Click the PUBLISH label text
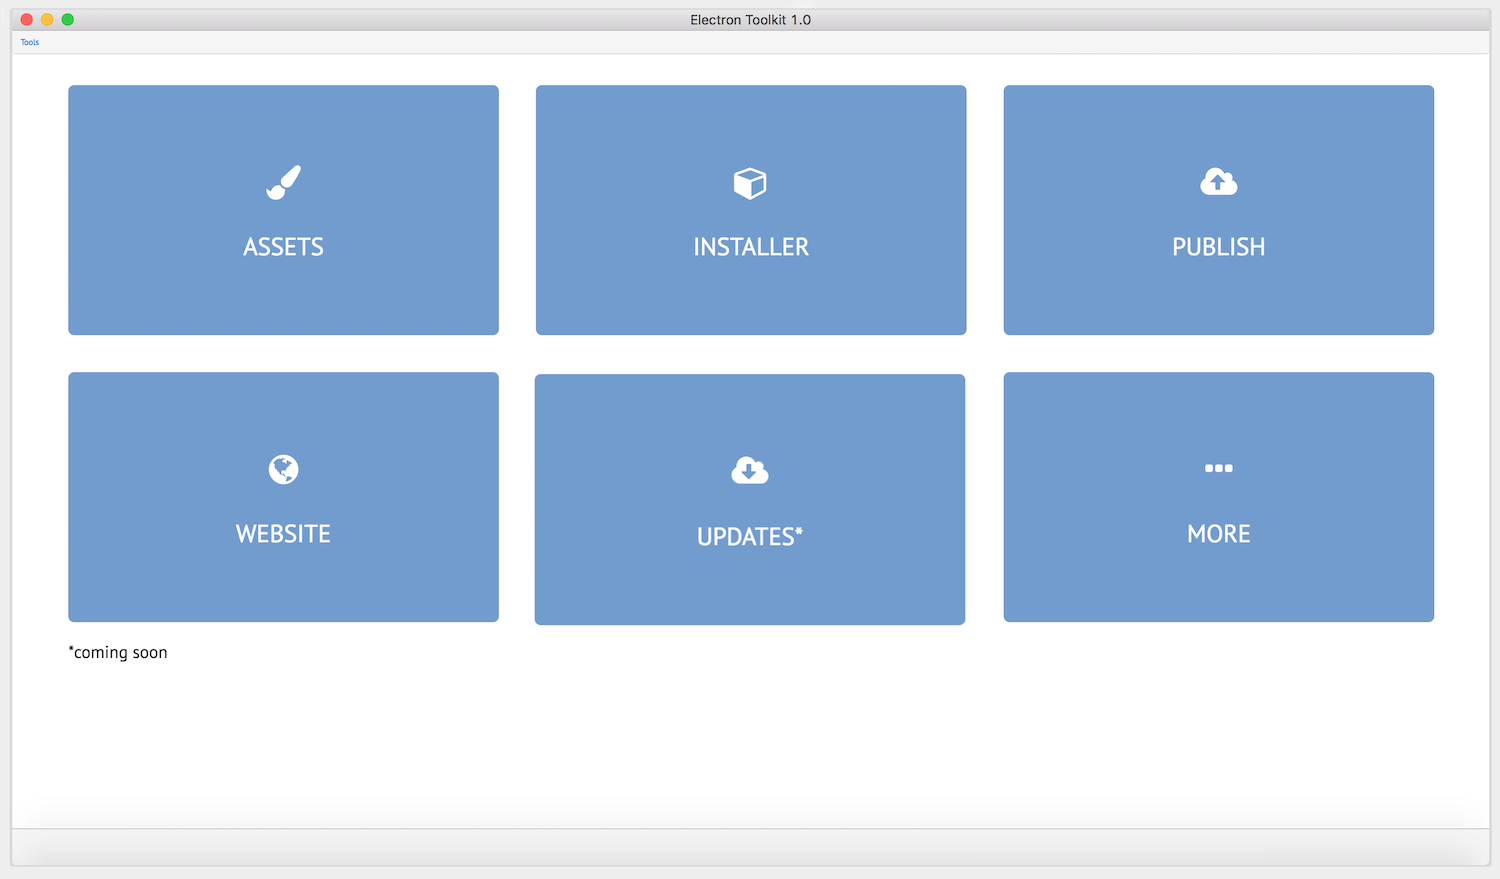This screenshot has height=879, width=1500. pyautogui.click(x=1218, y=247)
